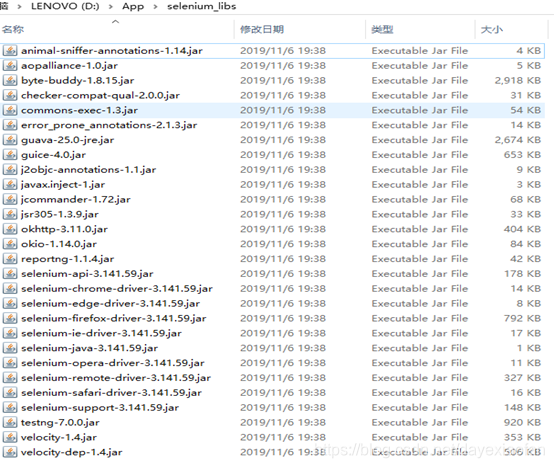The width and height of the screenshot is (554, 468).
Task: Click the date cell of selenium-java-3.141.59.jar
Action: tap(283, 348)
